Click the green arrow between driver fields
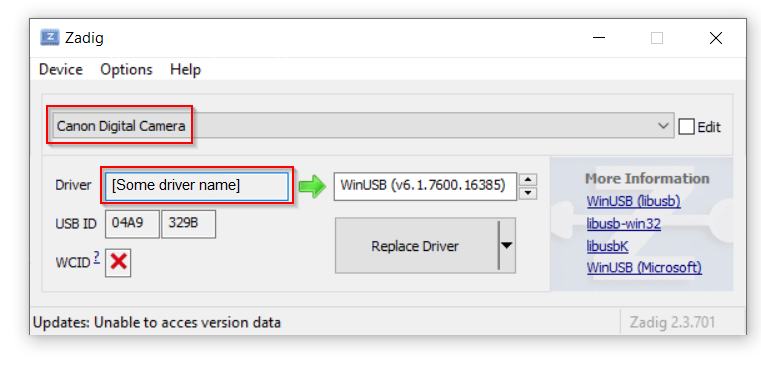The image size is (761, 369). 313,186
